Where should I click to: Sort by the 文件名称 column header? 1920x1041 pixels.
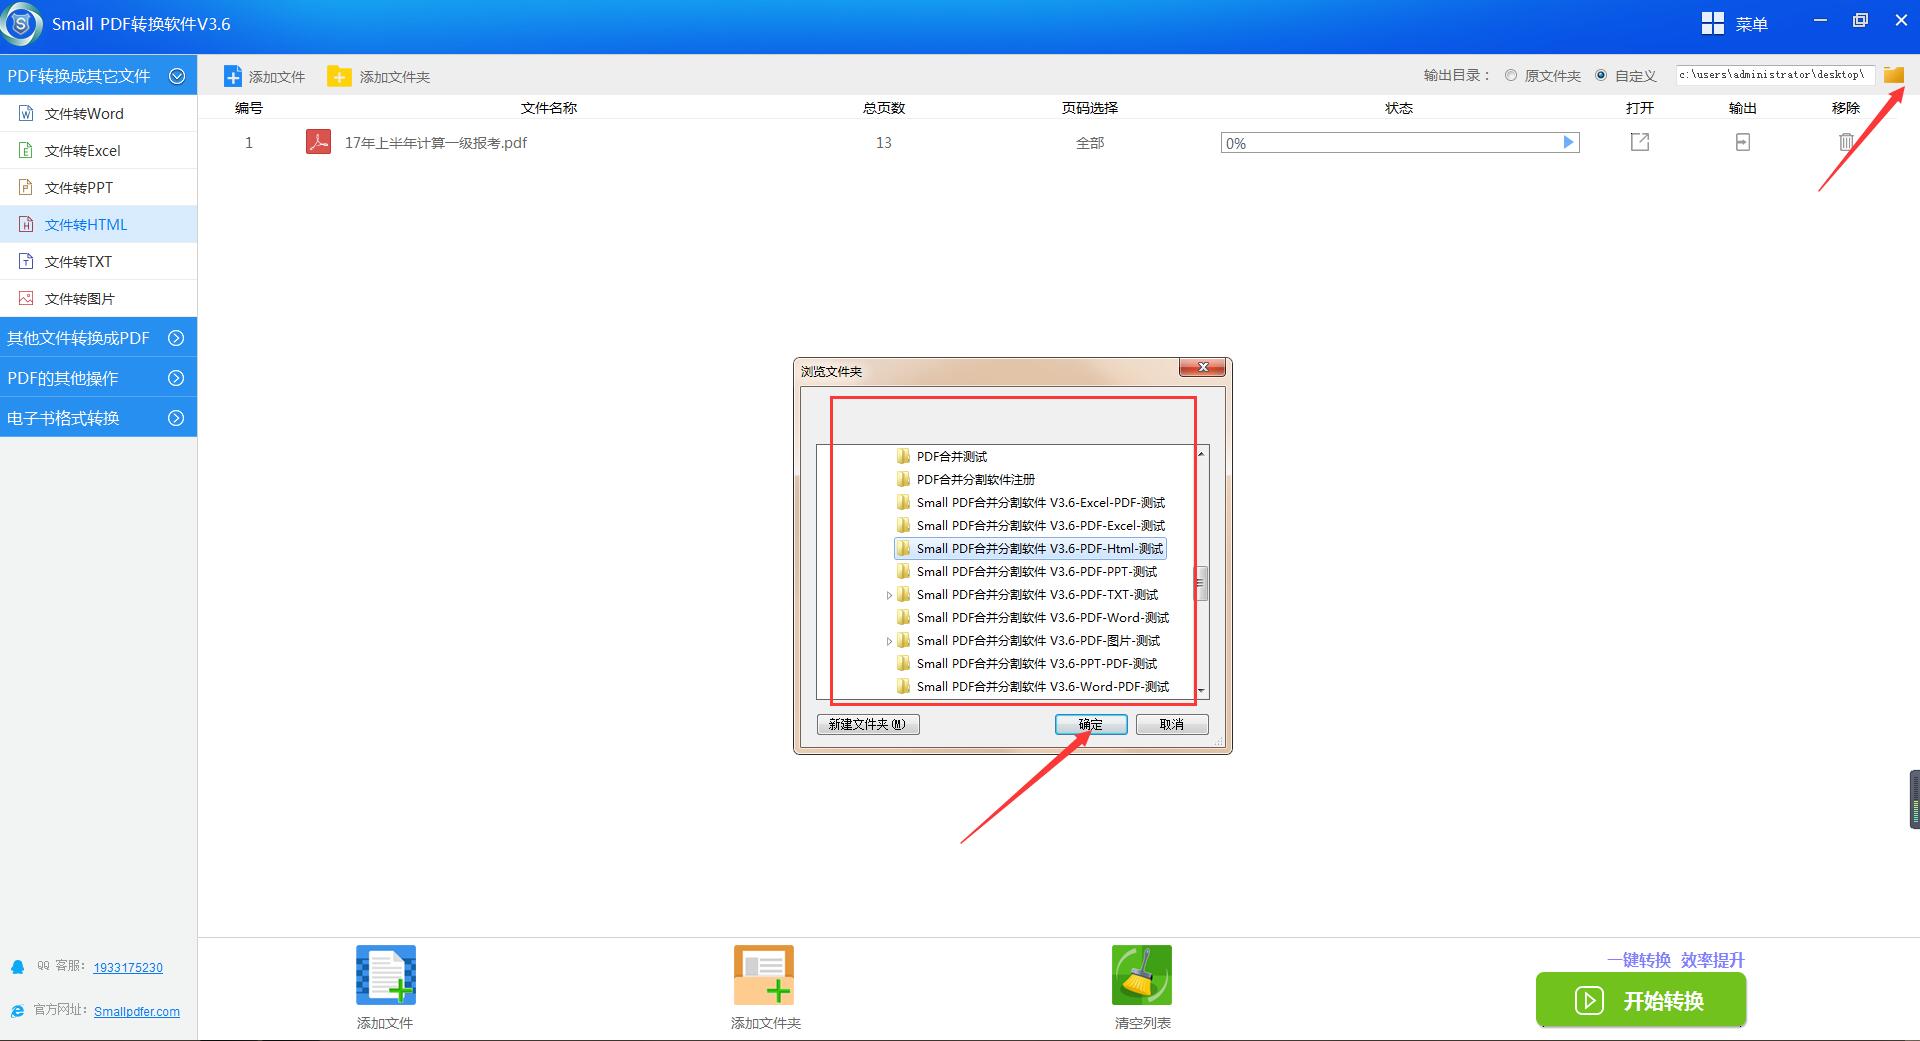(x=549, y=107)
